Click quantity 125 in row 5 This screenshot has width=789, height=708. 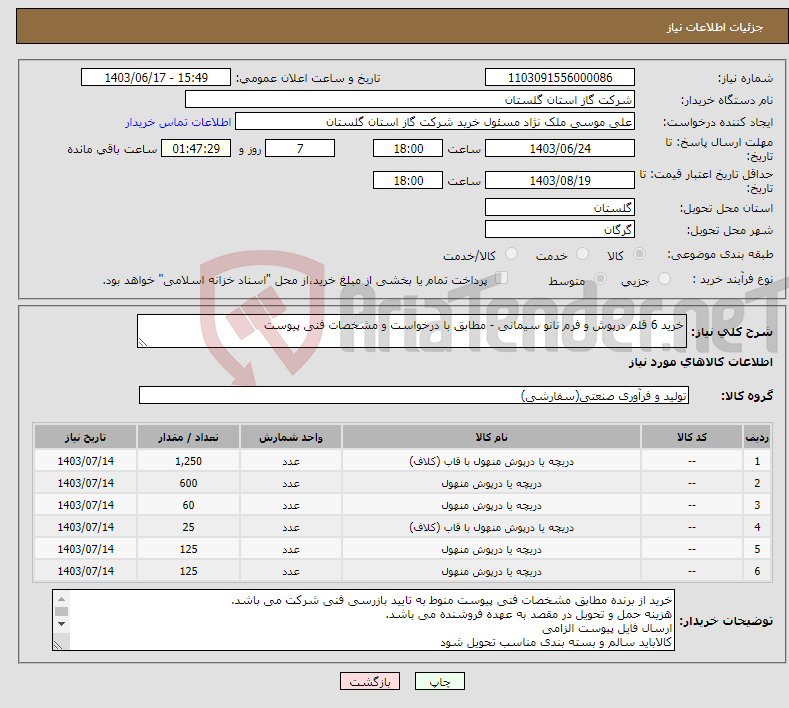[x=188, y=549]
